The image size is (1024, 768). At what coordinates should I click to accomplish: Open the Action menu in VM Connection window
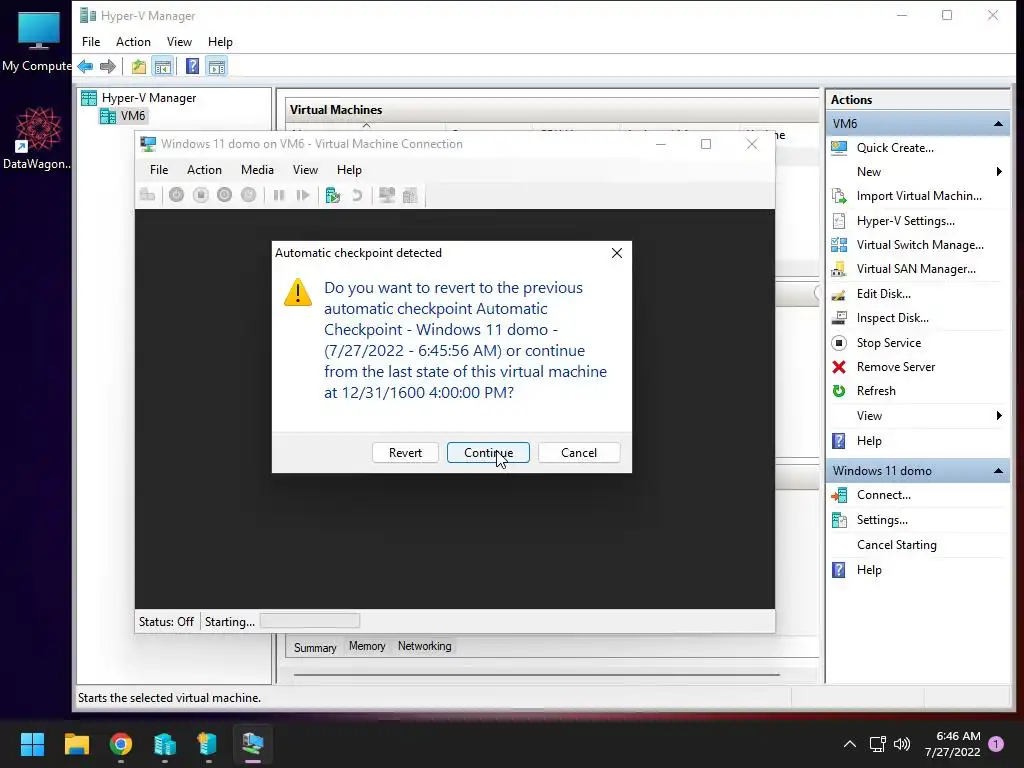pyautogui.click(x=204, y=170)
